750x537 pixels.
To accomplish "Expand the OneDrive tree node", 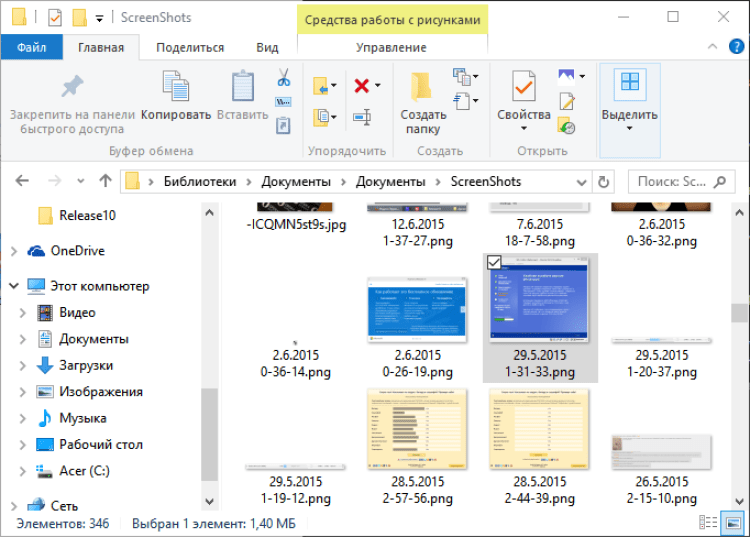I will 14,251.
